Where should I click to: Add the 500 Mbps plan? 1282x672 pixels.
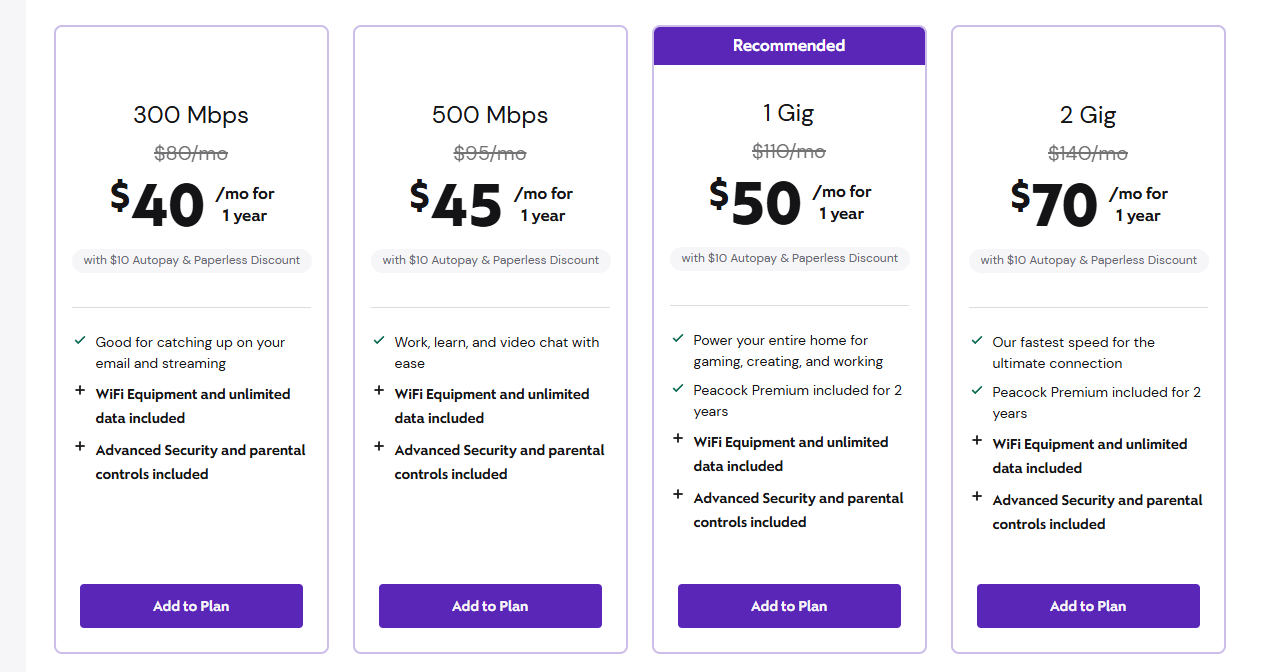click(490, 606)
